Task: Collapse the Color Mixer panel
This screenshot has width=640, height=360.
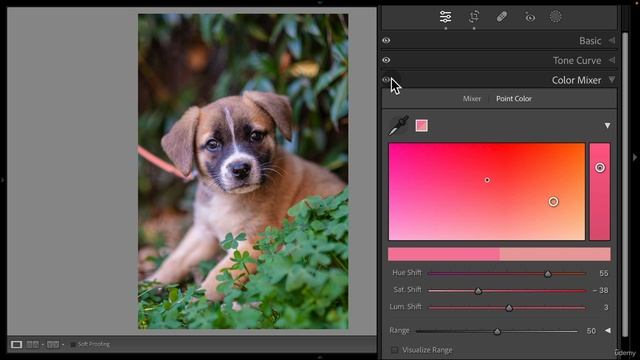Action: pos(611,79)
